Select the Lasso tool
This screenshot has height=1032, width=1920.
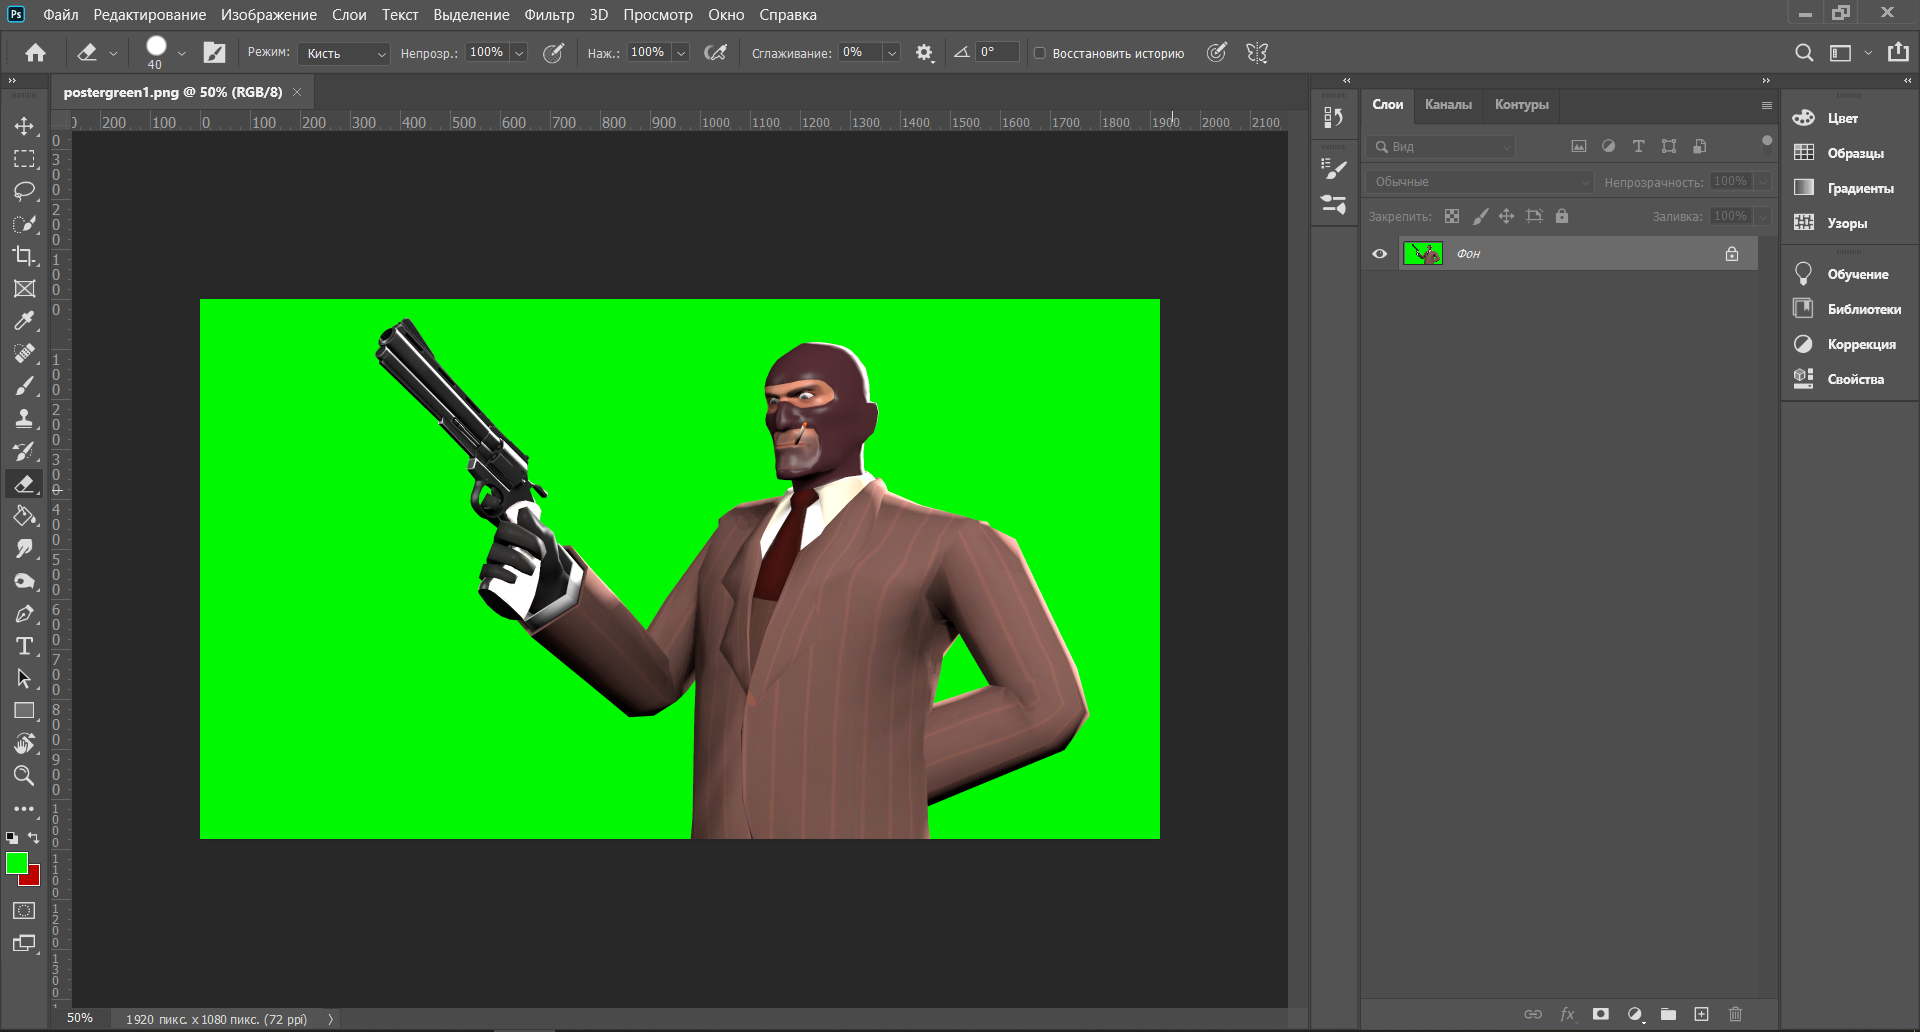coord(24,191)
